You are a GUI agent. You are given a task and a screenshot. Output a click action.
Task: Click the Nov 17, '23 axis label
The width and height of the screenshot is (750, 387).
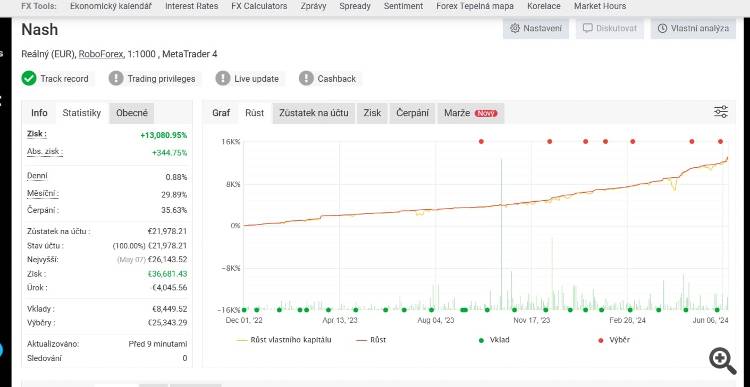(x=532, y=320)
